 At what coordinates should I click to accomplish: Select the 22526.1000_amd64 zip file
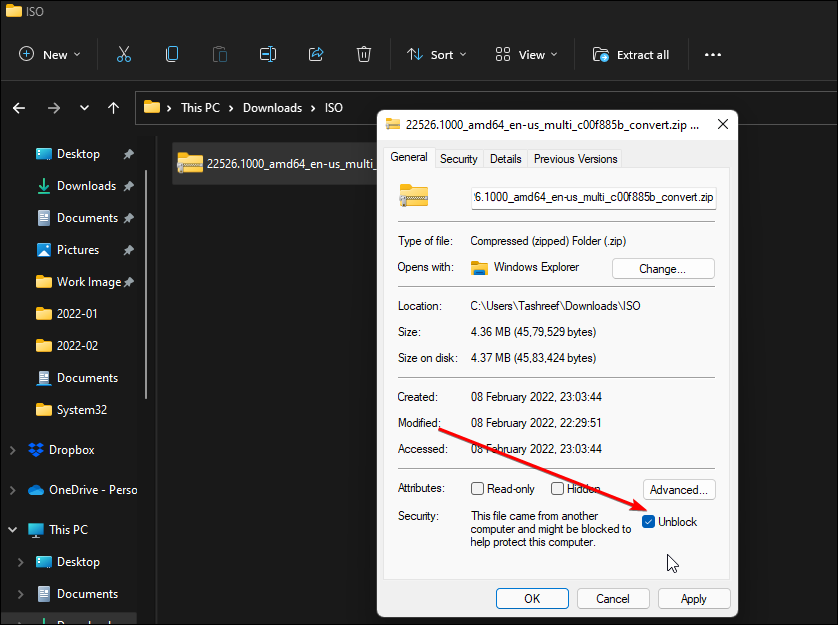[276, 164]
